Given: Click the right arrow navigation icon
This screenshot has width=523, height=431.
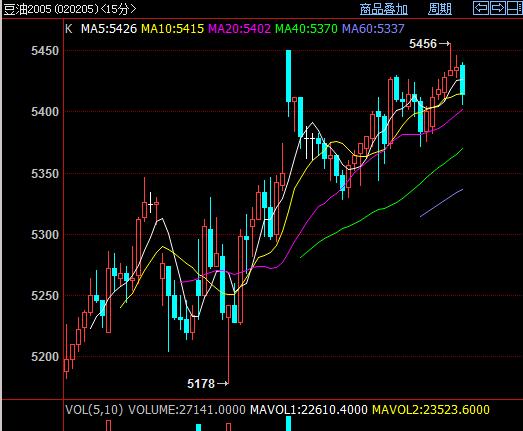Looking at the screenshot, I should (x=497, y=8).
